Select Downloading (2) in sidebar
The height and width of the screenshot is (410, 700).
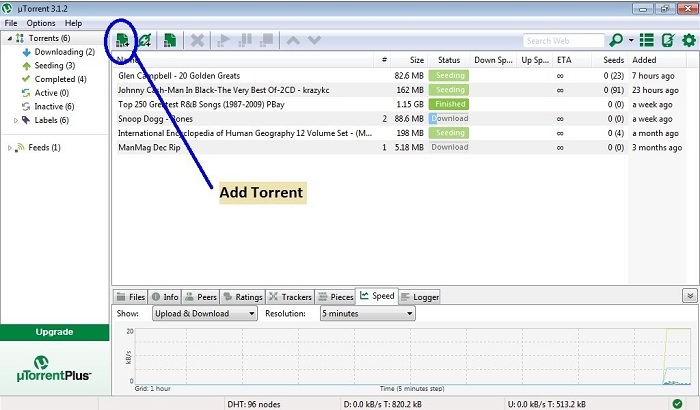tap(64, 52)
